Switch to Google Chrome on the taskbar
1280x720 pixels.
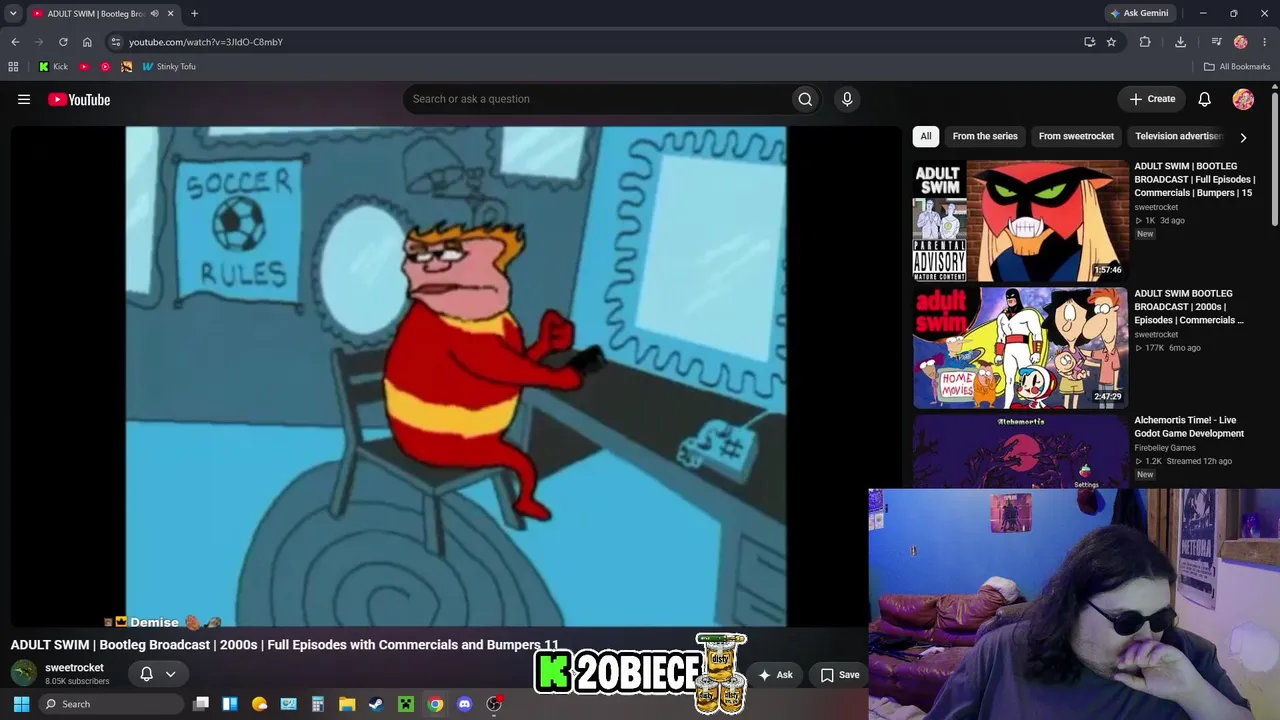(x=435, y=704)
